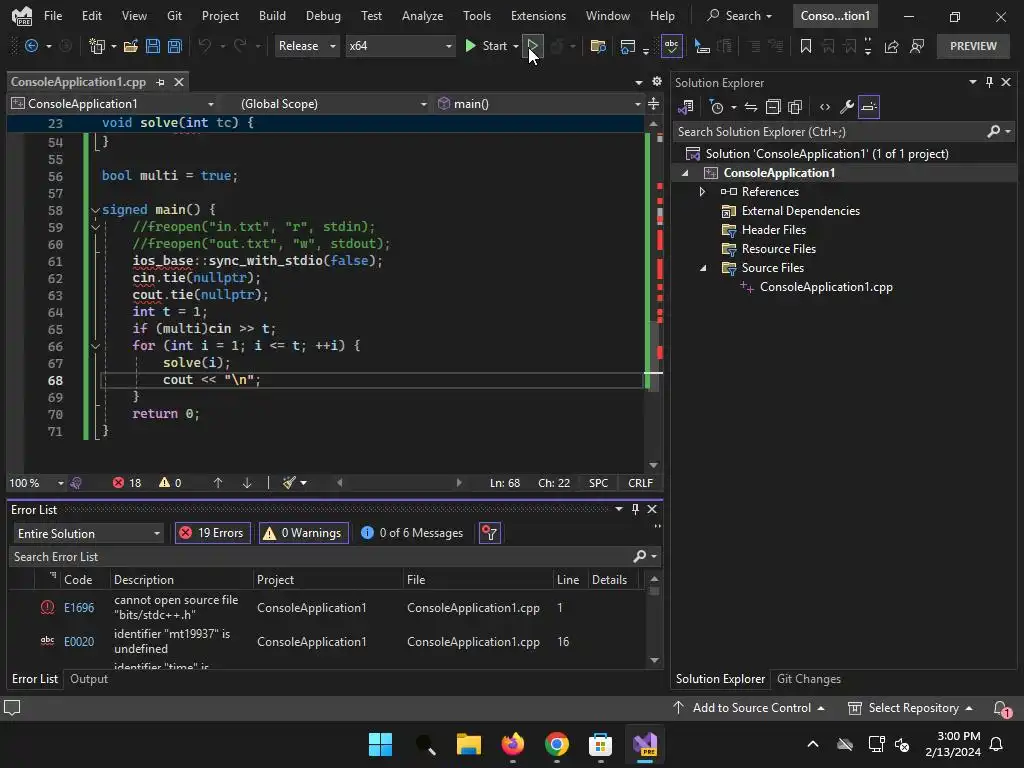Image resolution: width=1024 pixels, height=768 pixels.
Task: Open error code E1696 link
Action: [79, 608]
